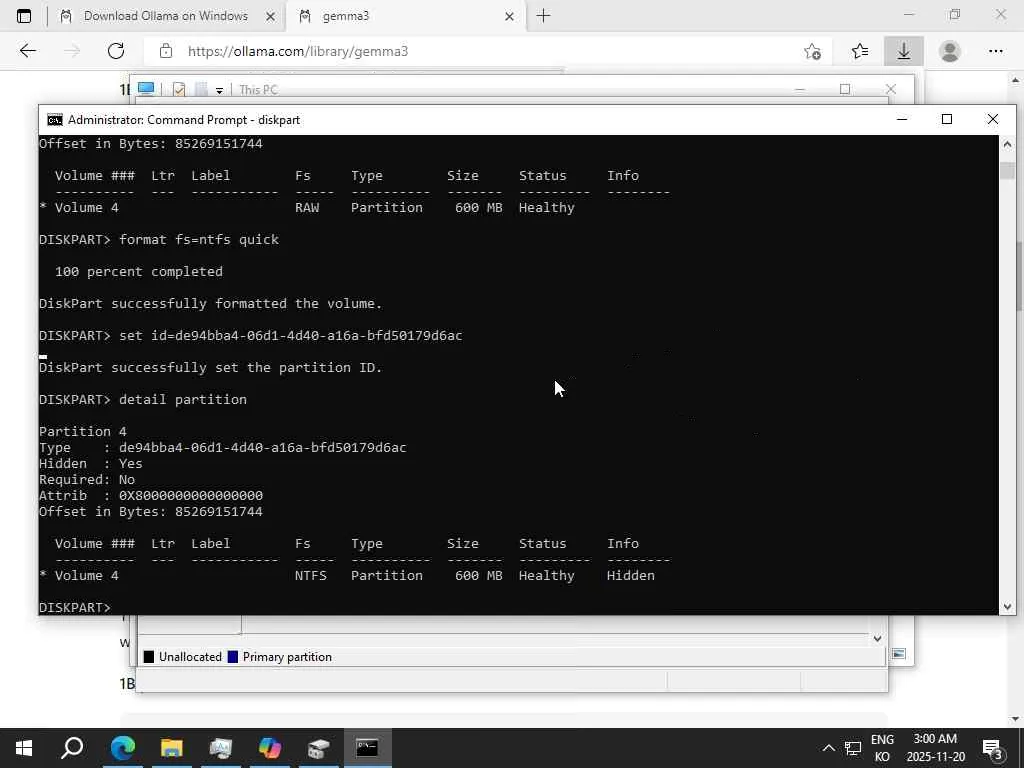1024x768 pixels.
Task: Click browser page scrollbar down arrow
Action: click(x=1016, y=719)
